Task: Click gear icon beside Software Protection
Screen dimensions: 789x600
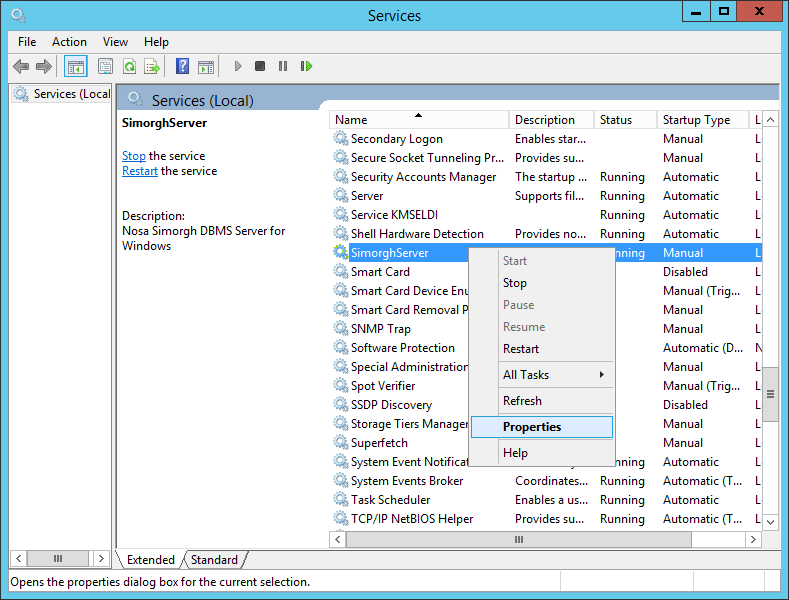Action: click(x=341, y=347)
